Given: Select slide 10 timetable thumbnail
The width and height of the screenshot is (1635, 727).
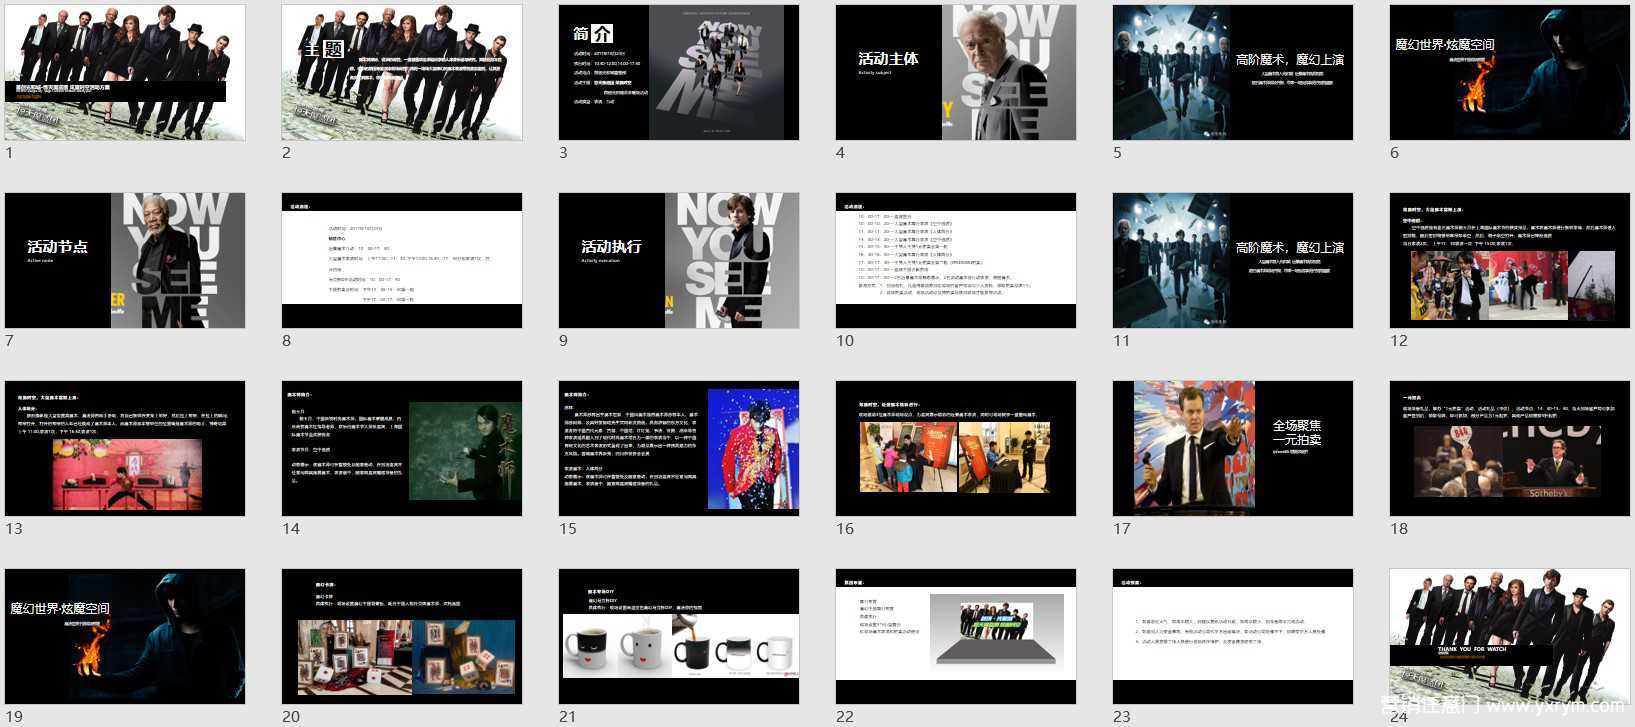Looking at the screenshot, I should (x=956, y=260).
